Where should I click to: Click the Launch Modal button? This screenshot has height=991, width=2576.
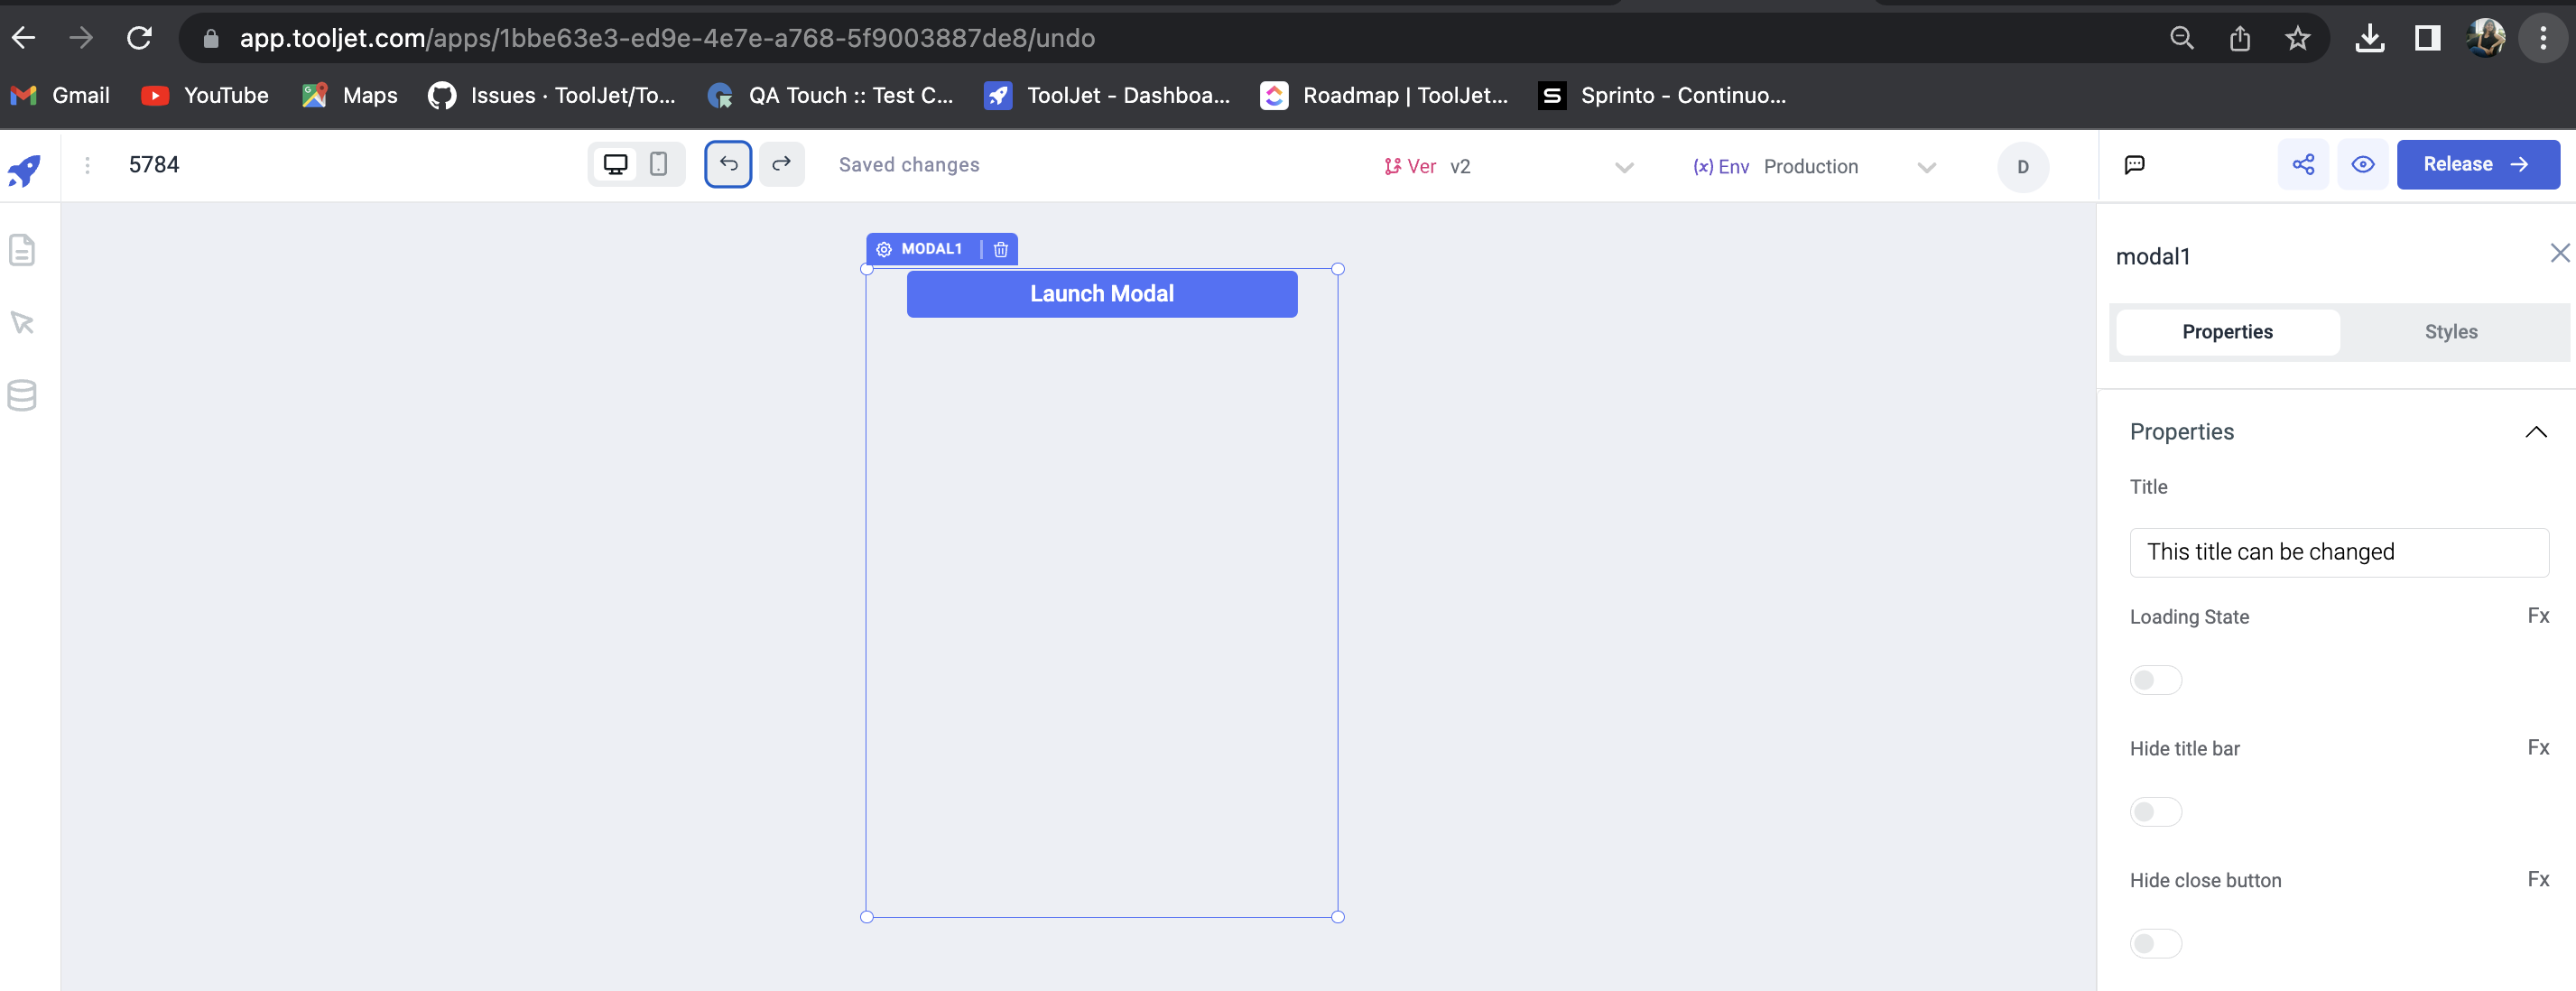click(1101, 294)
